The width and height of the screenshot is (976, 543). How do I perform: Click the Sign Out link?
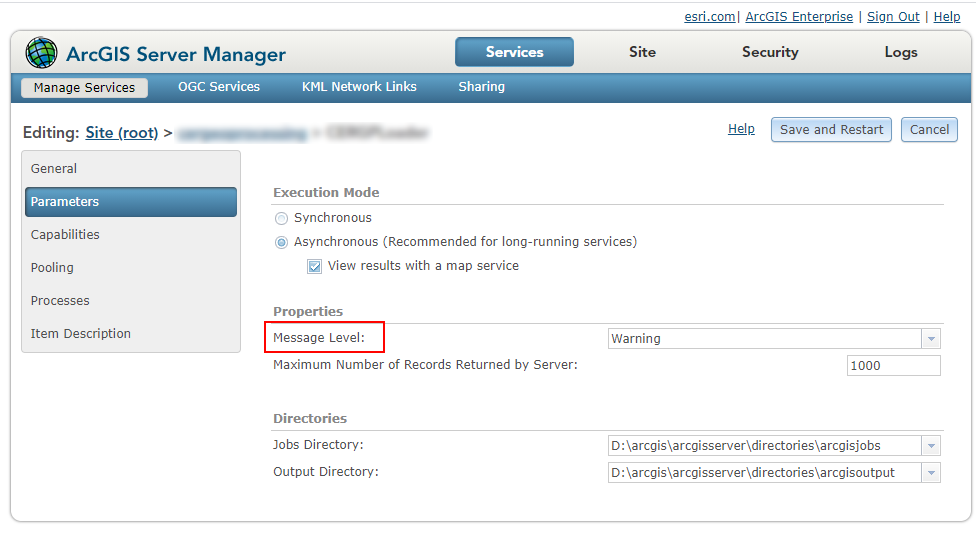tap(893, 17)
